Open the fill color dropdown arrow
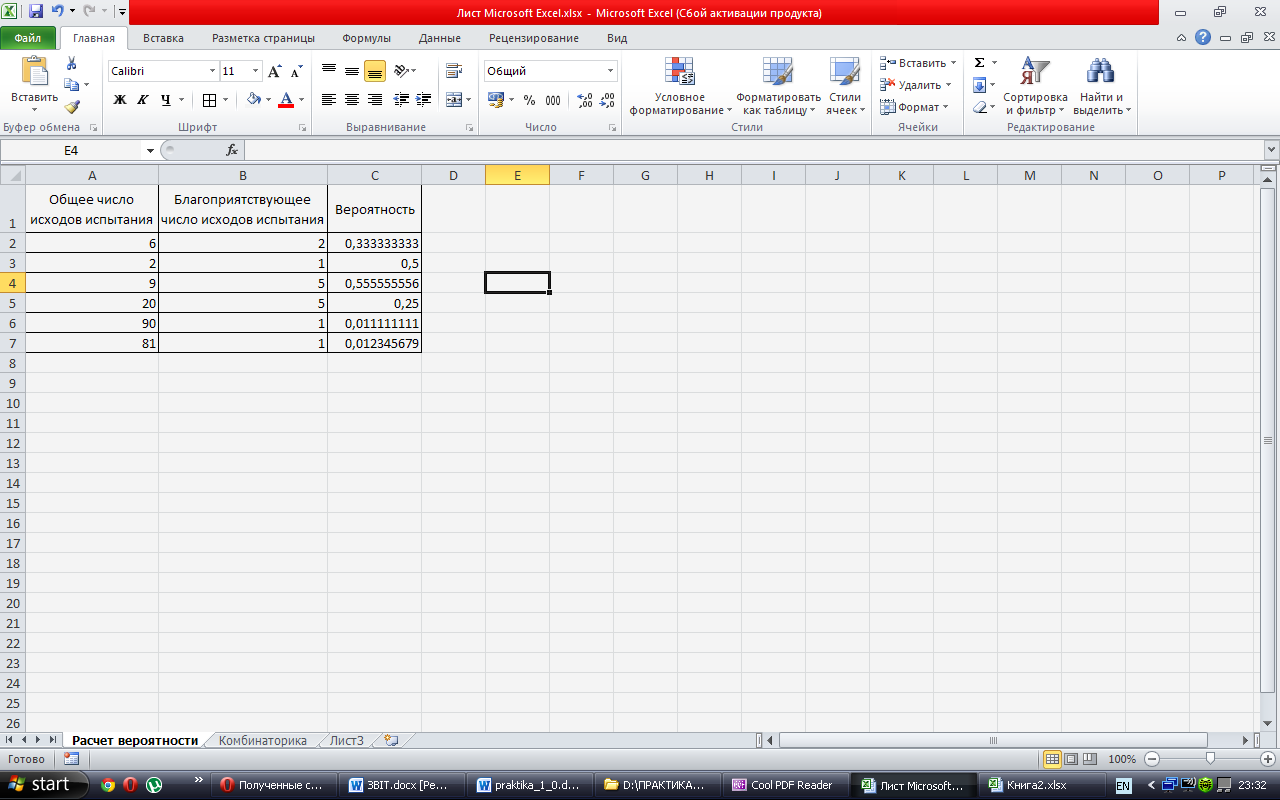Image resolution: width=1280 pixels, height=800 pixels. pos(269,100)
